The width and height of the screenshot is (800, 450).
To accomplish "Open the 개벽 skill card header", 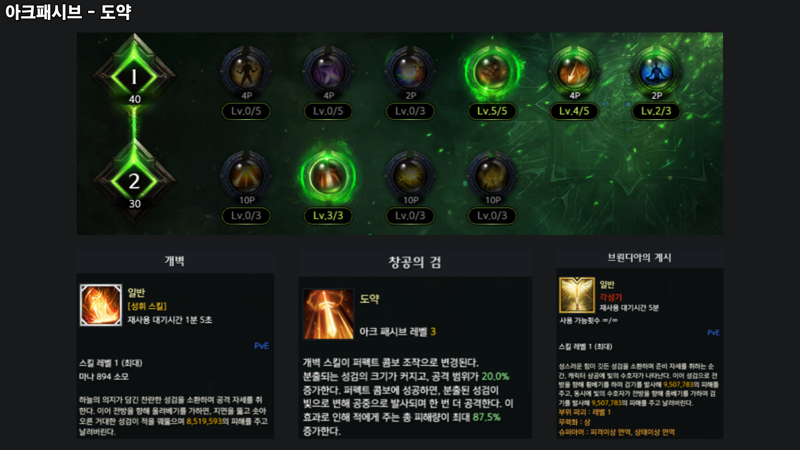I will click(x=175, y=261).
